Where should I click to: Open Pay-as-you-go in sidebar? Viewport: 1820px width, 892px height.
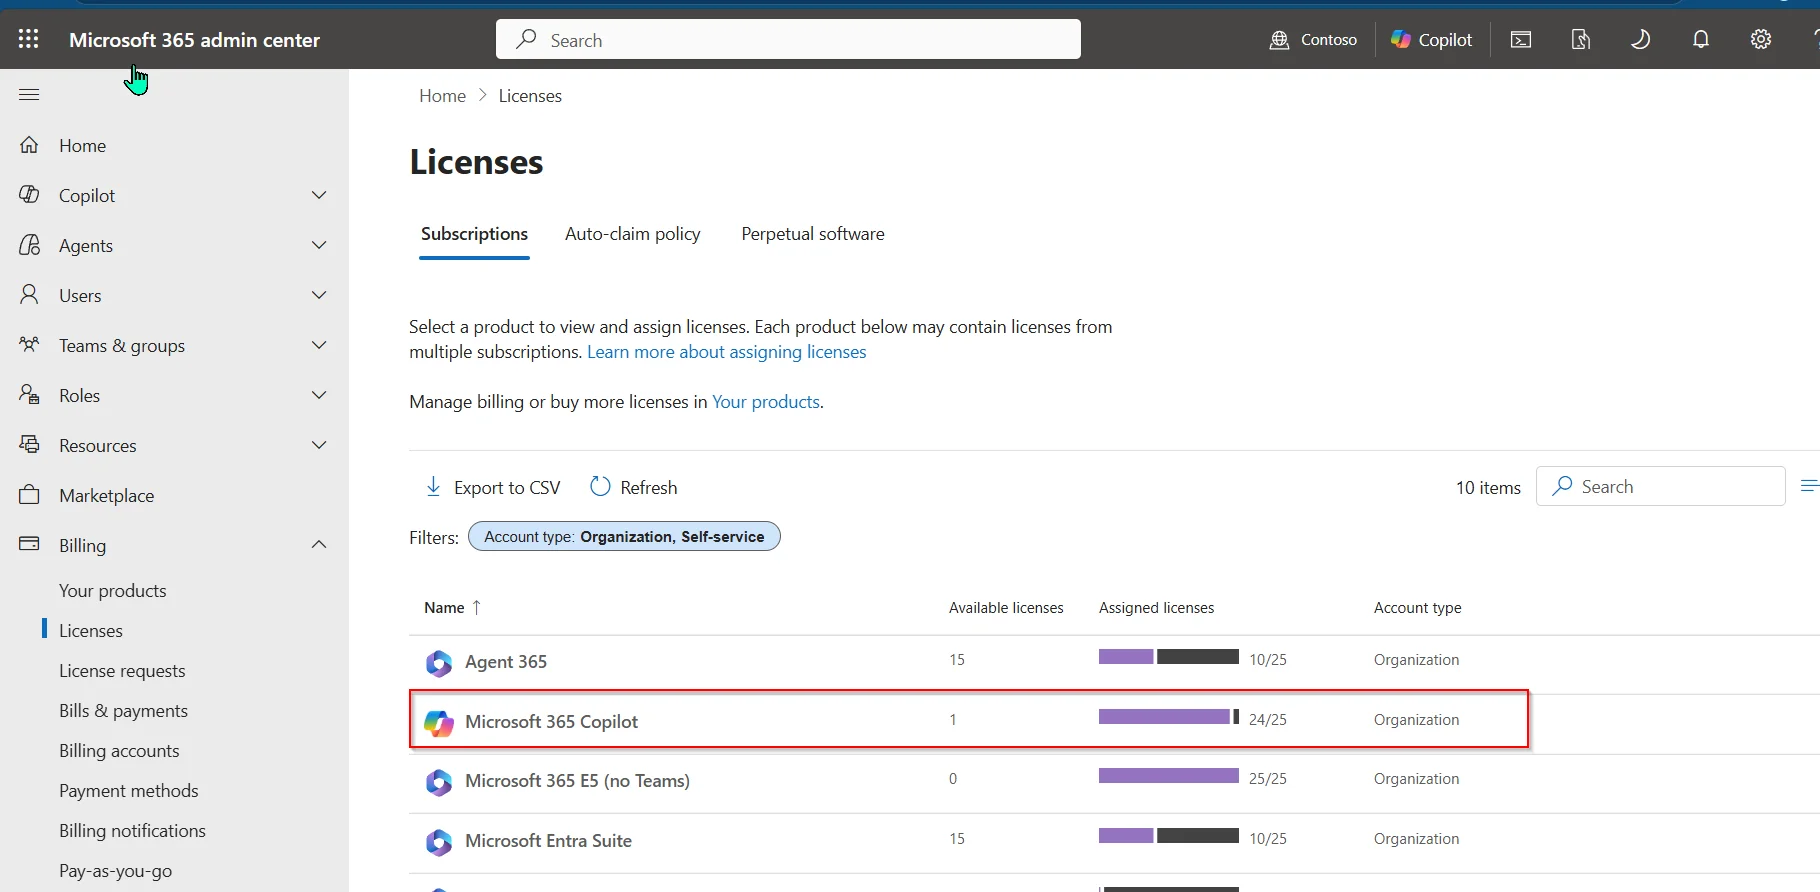115,871
